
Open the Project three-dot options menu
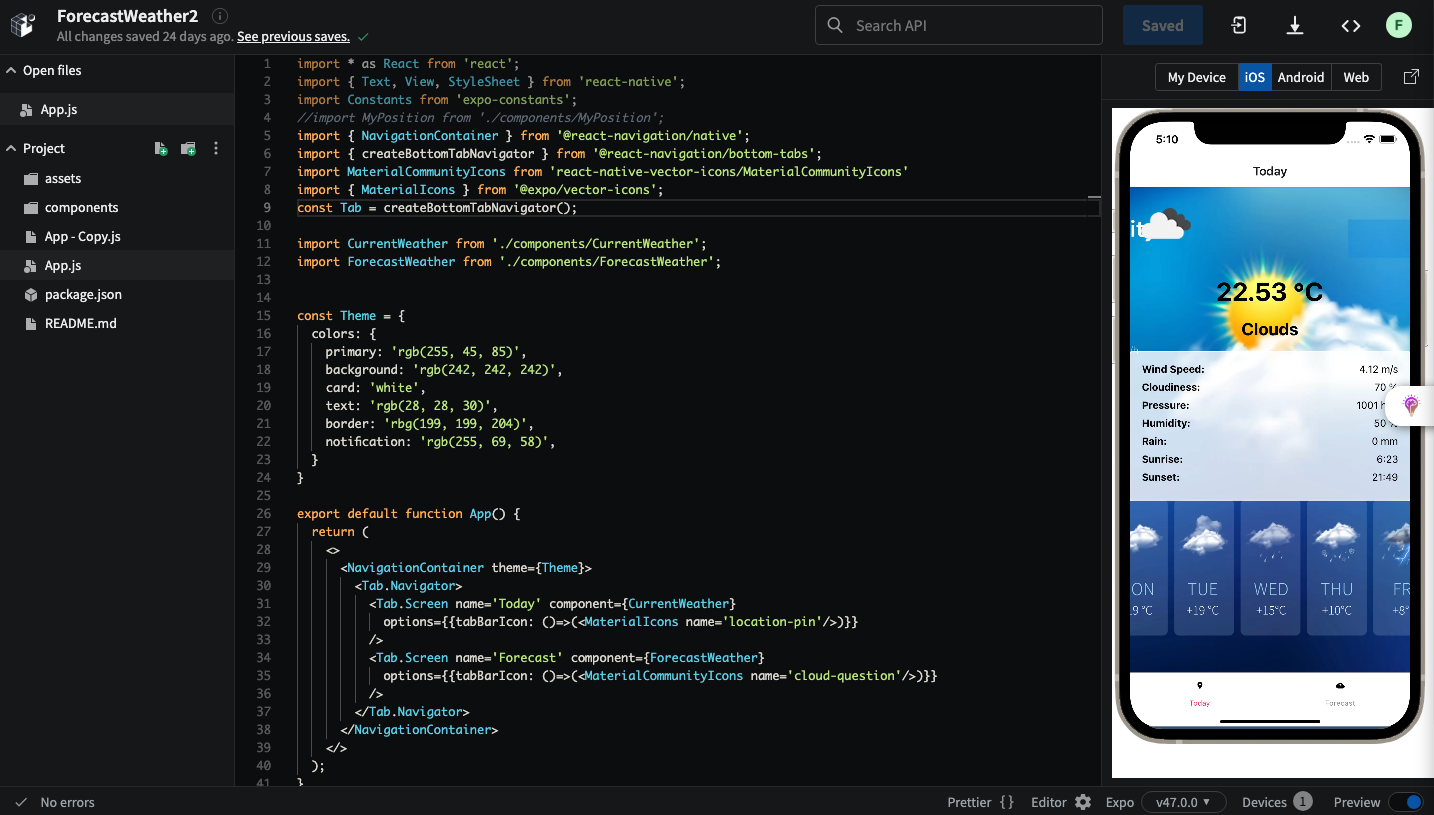(x=215, y=147)
